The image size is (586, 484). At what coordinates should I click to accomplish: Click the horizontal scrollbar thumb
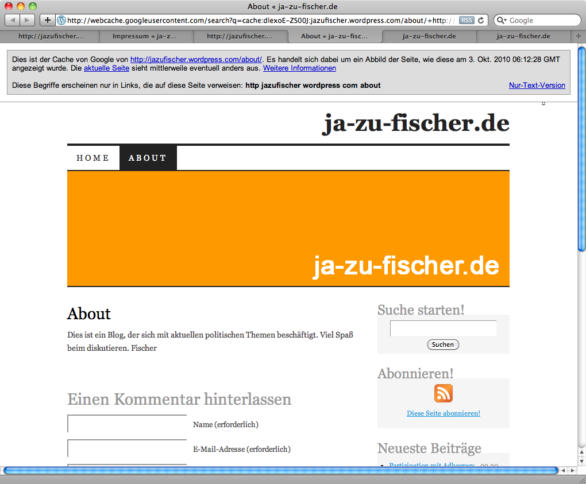[281, 471]
